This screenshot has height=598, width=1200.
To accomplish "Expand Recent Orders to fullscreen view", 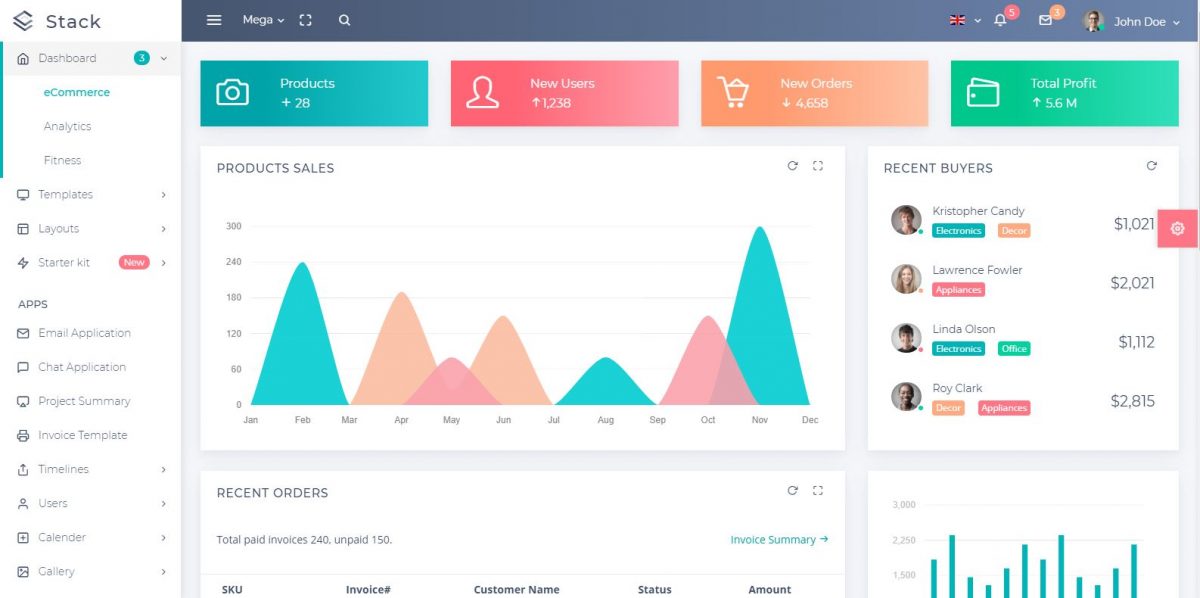I will [818, 490].
